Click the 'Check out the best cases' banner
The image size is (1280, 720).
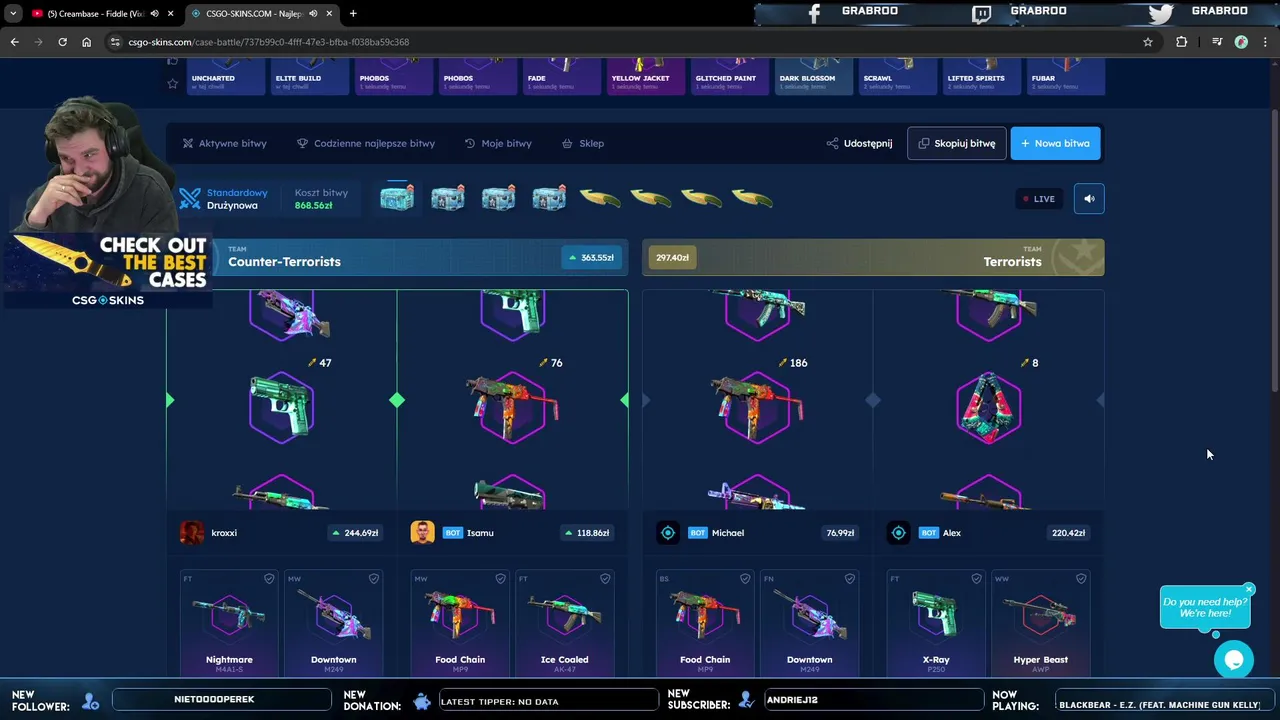(x=110, y=270)
